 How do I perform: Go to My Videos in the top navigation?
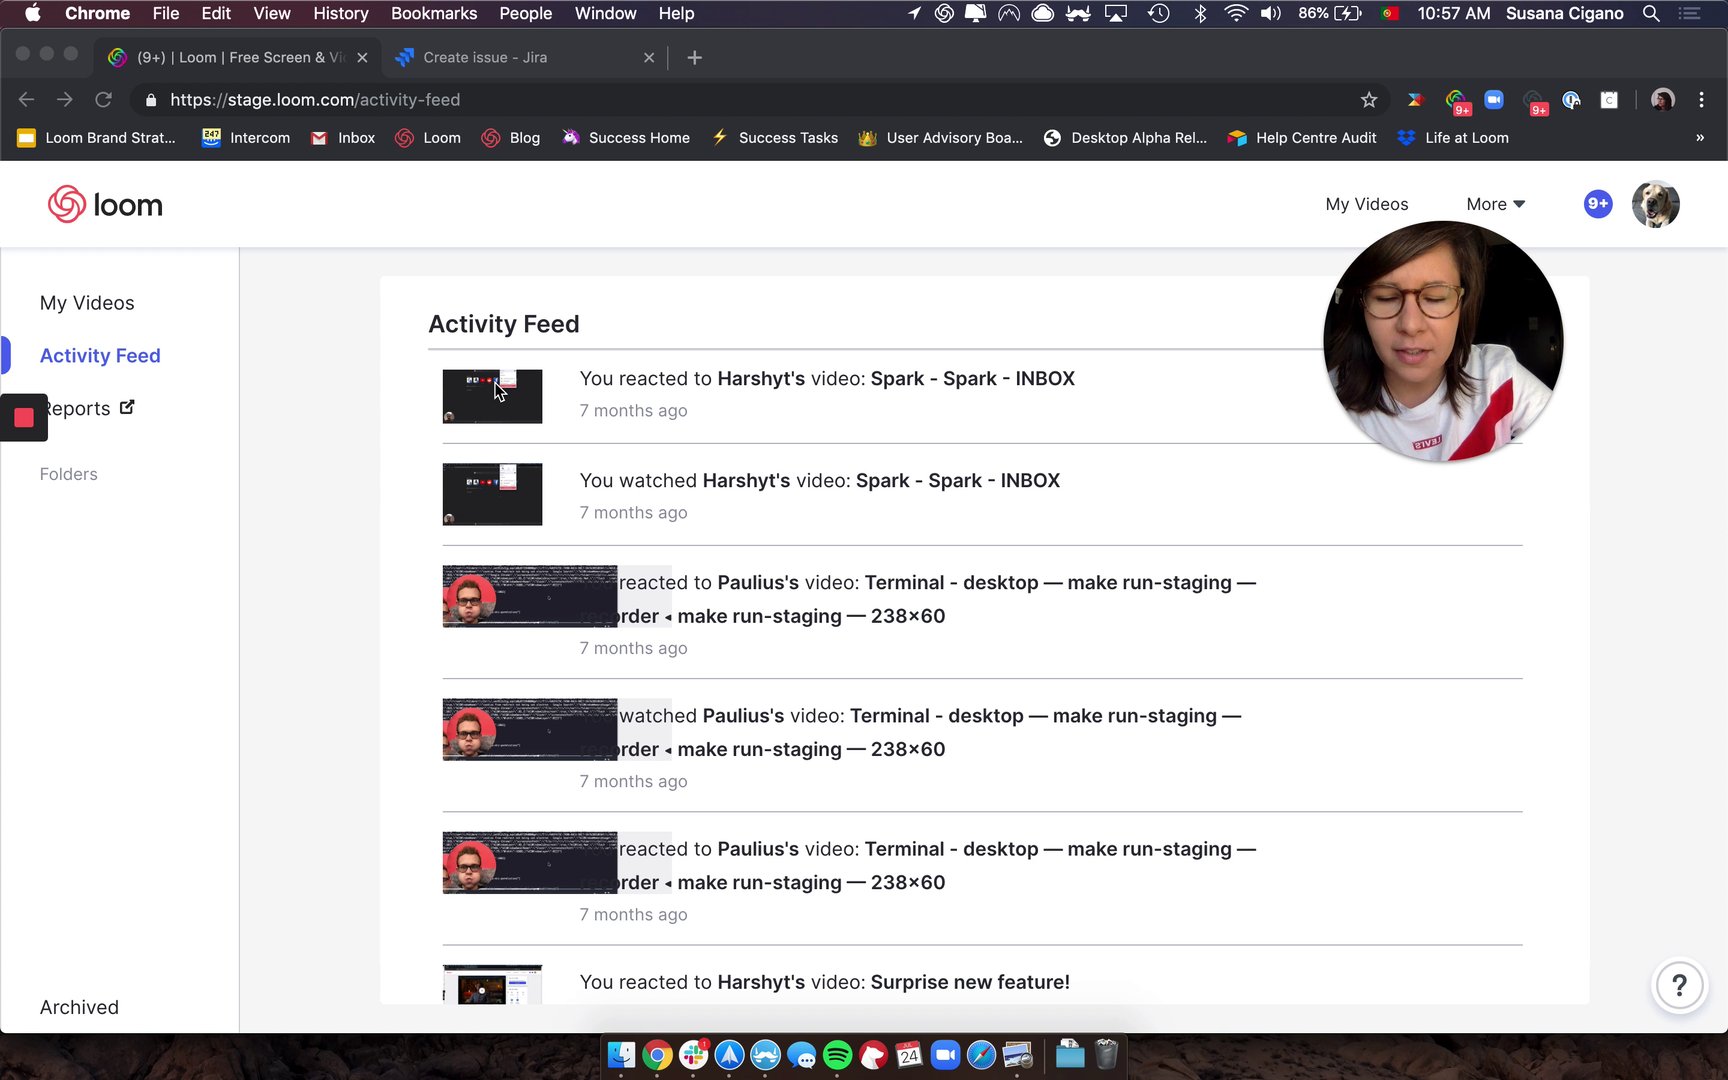[x=1366, y=204]
